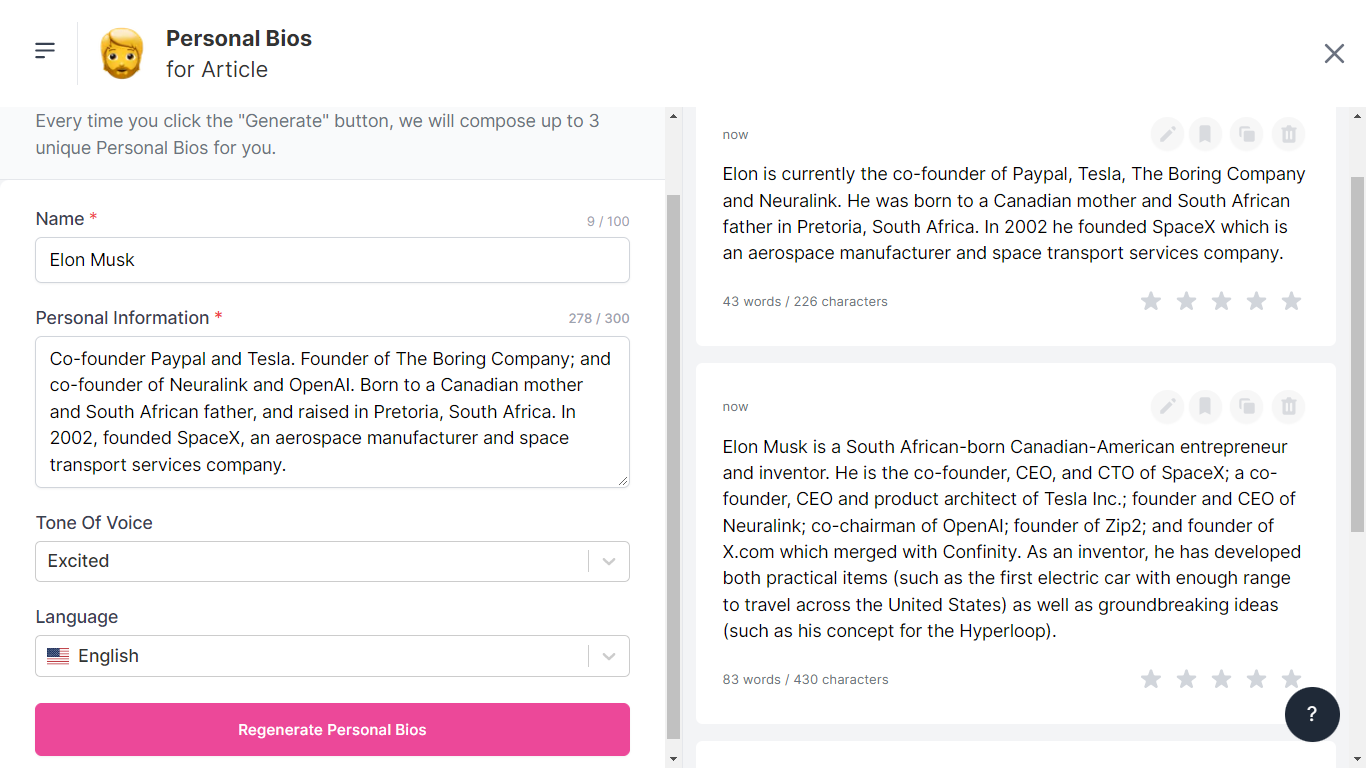Copy the first generated bio
This screenshot has height=768, width=1366.
(1246, 134)
